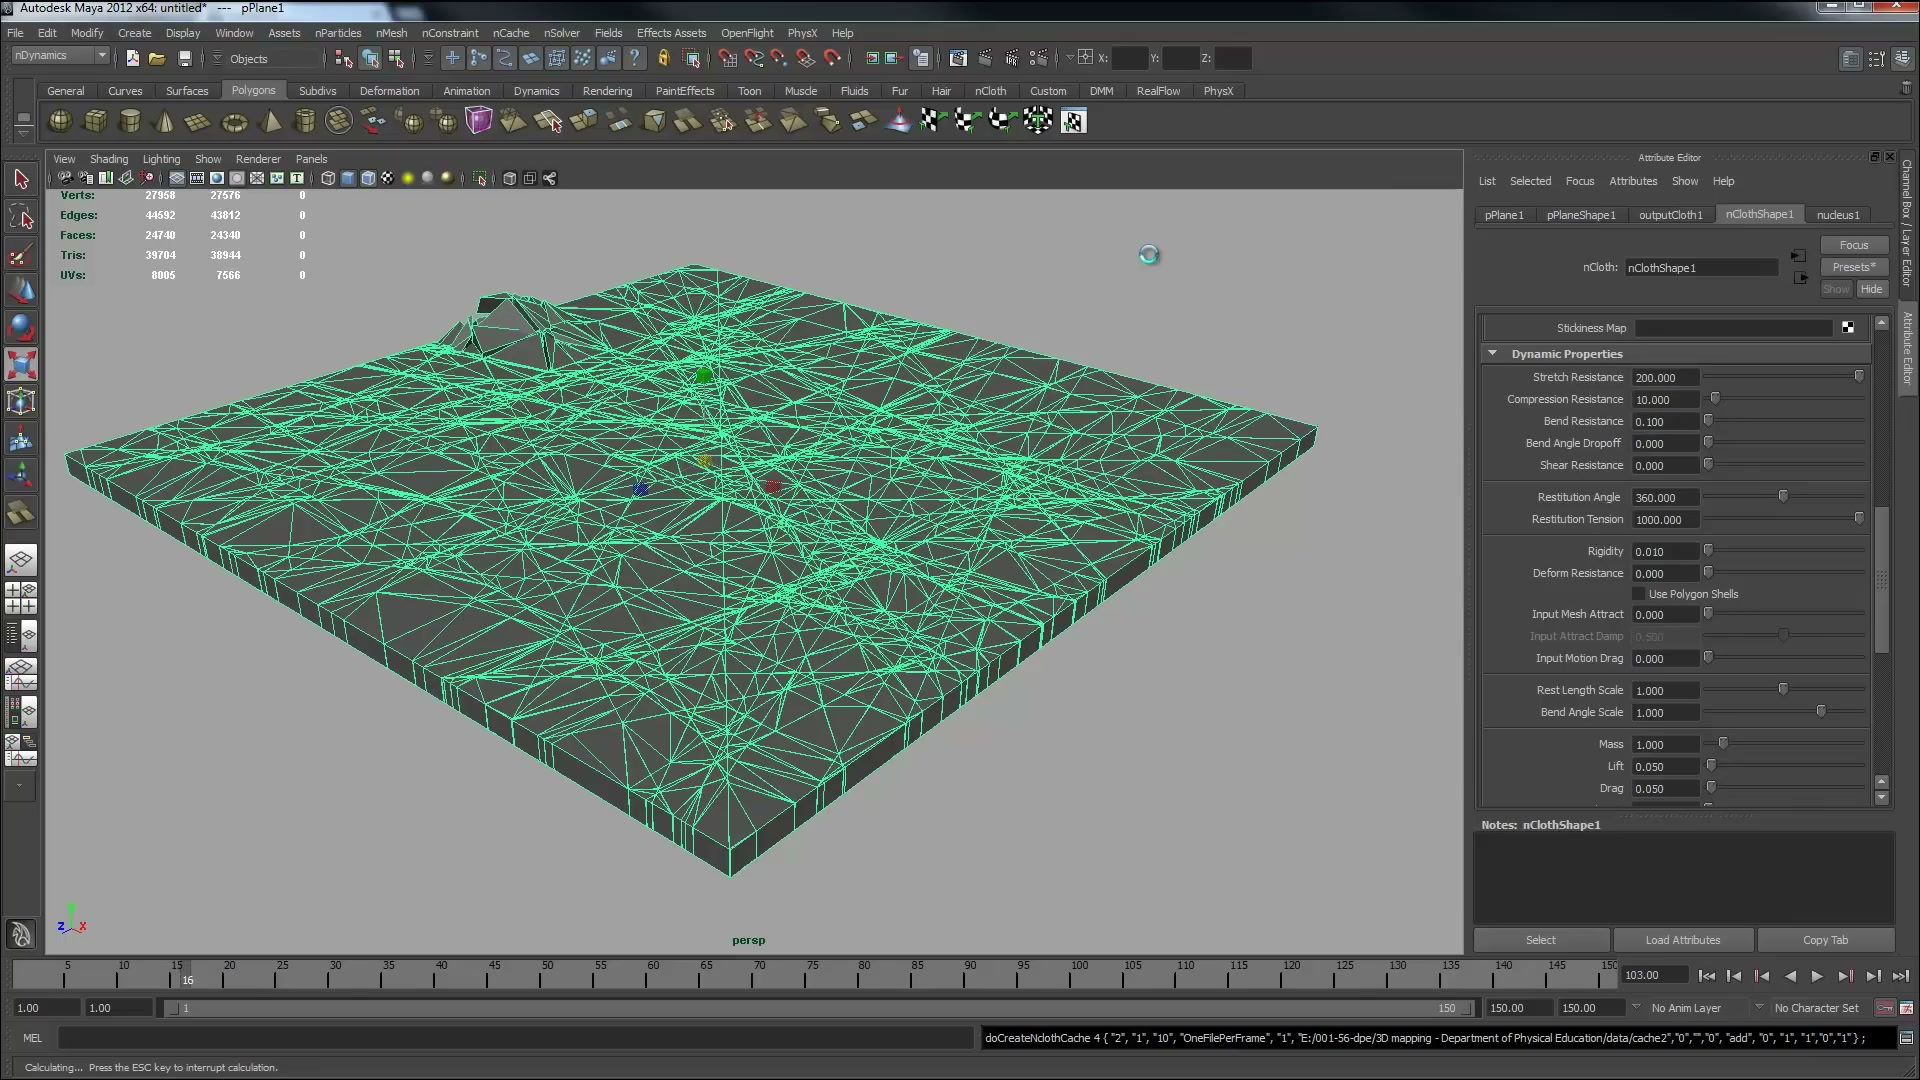The image size is (1920, 1080).
Task: Switch to the Rendering shelf tab
Action: pyautogui.click(x=607, y=91)
